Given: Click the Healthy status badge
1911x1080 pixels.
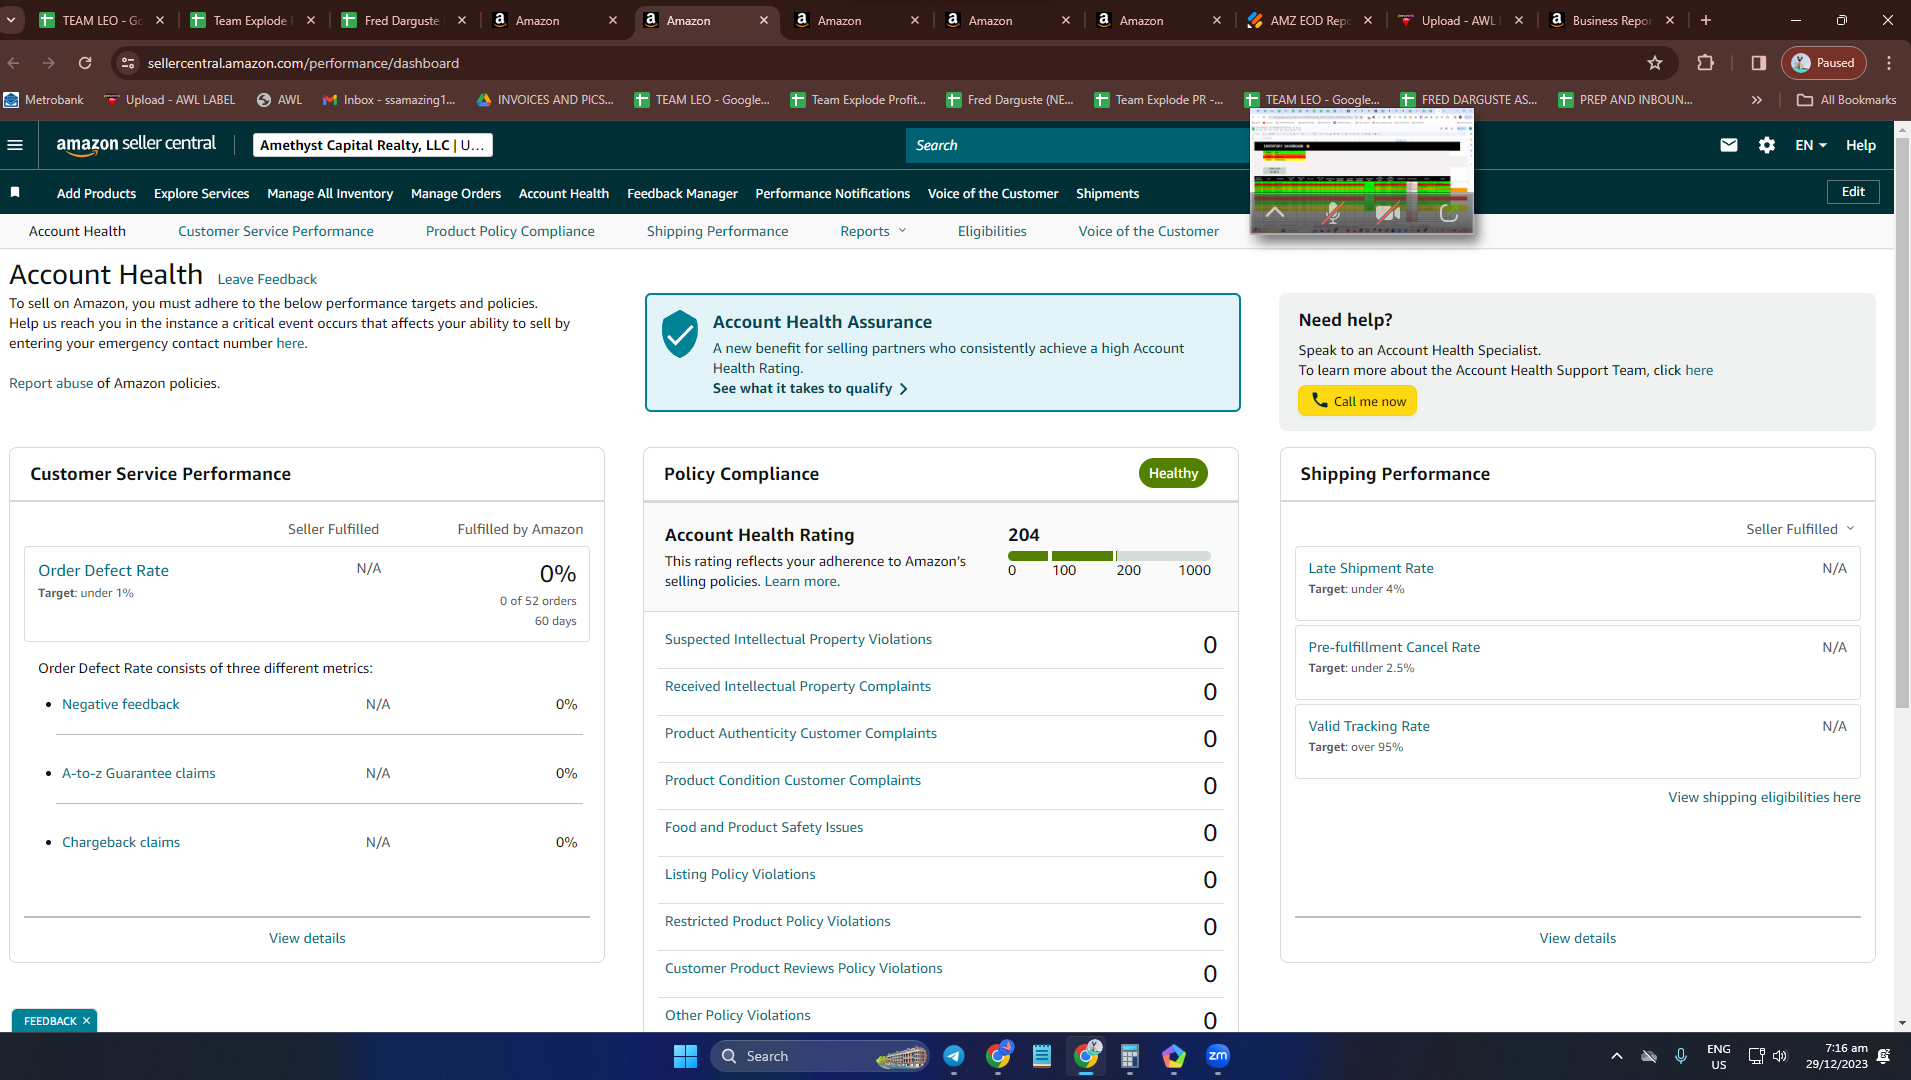Looking at the screenshot, I should point(1173,473).
